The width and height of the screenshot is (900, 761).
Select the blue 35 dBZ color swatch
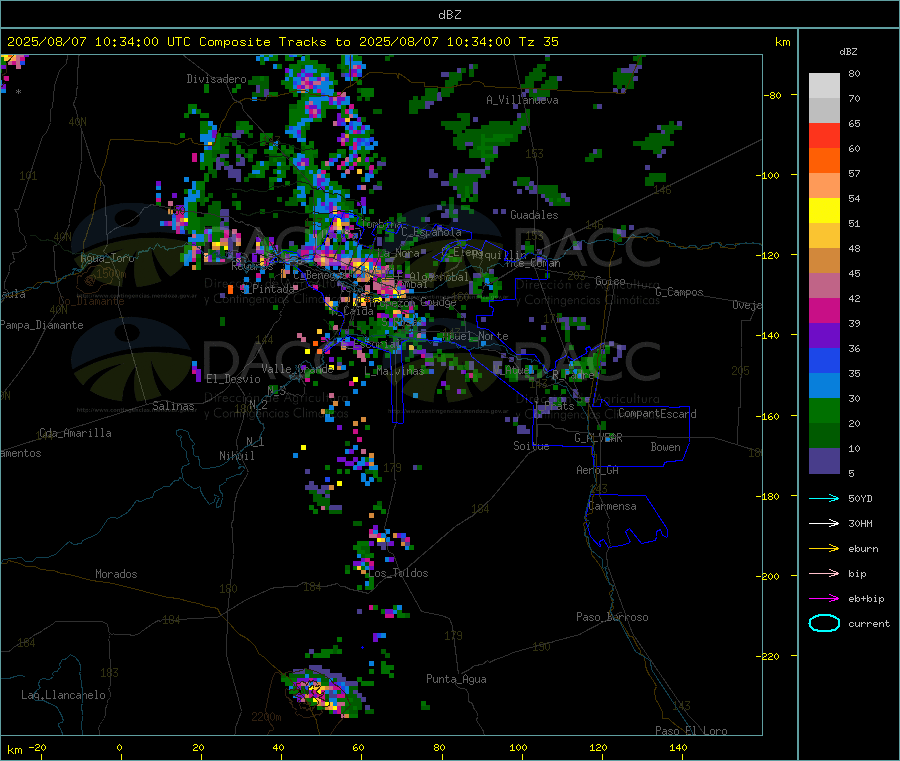(824, 360)
